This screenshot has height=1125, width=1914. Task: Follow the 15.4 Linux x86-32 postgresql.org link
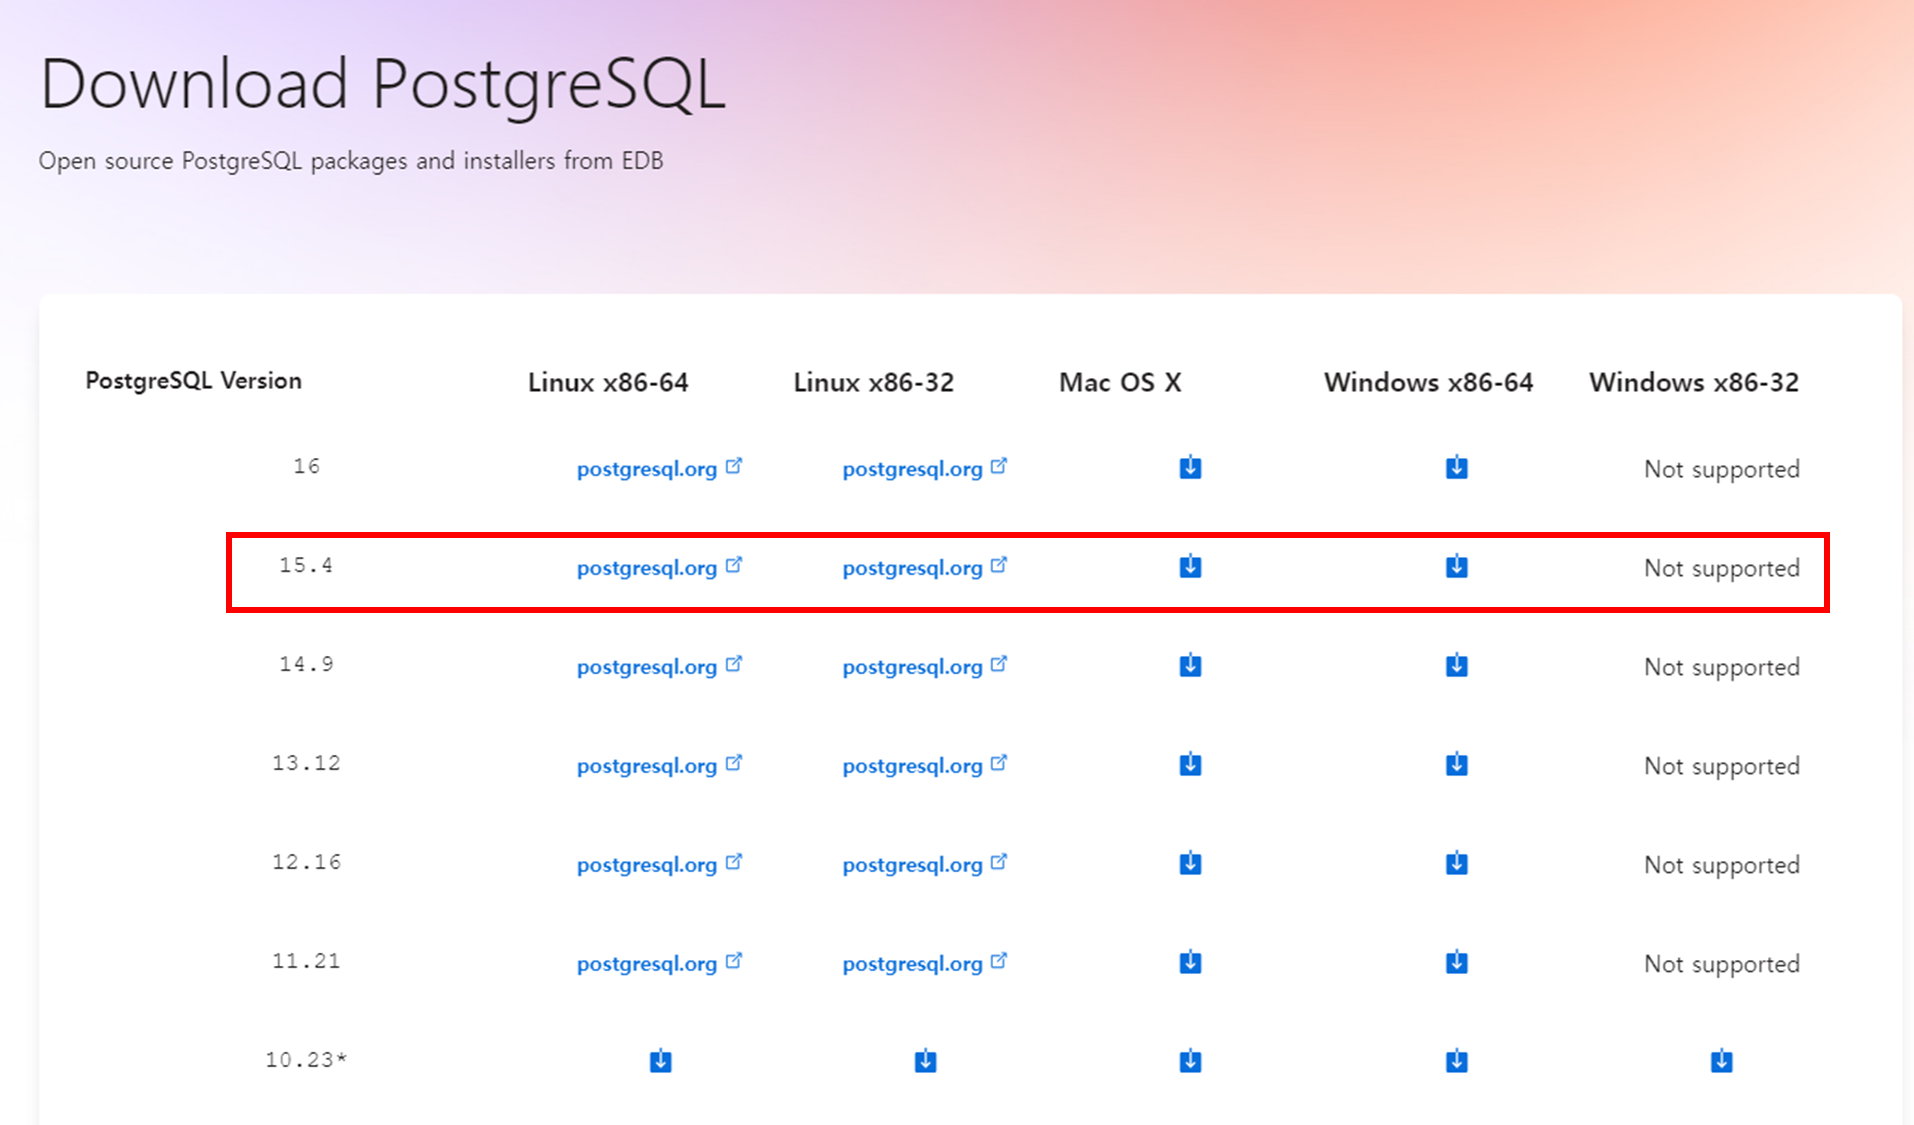pyautogui.click(x=924, y=567)
